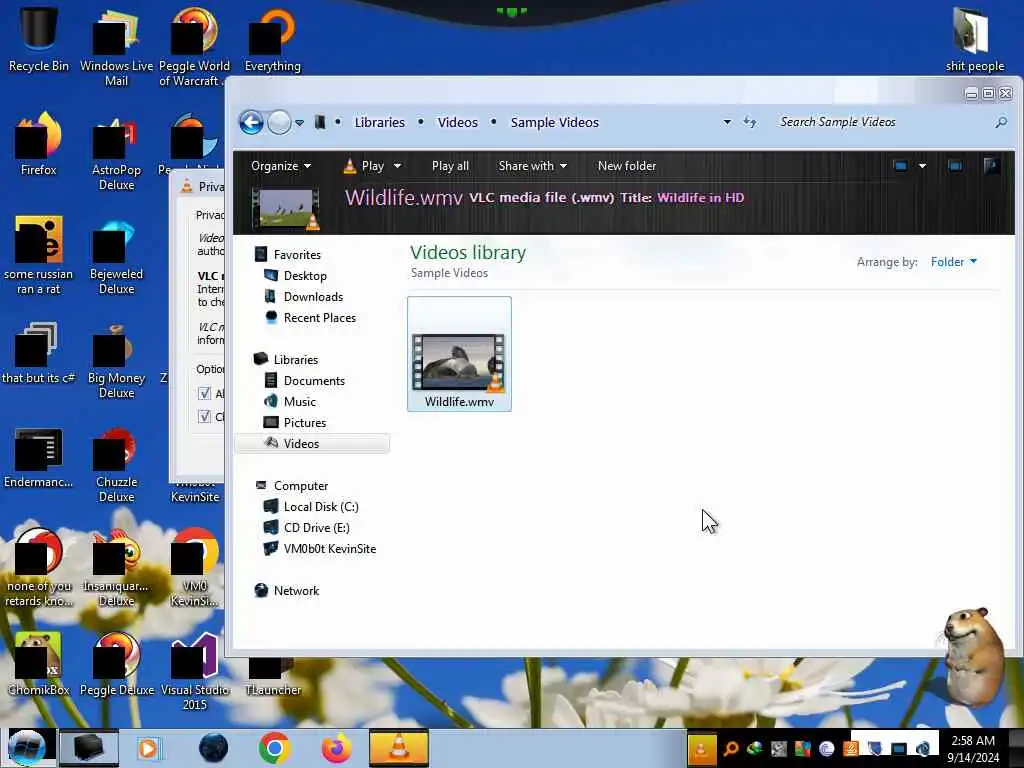Image resolution: width=1024 pixels, height=768 pixels.
Task: Change the view with the view icon
Action: [x=901, y=166]
